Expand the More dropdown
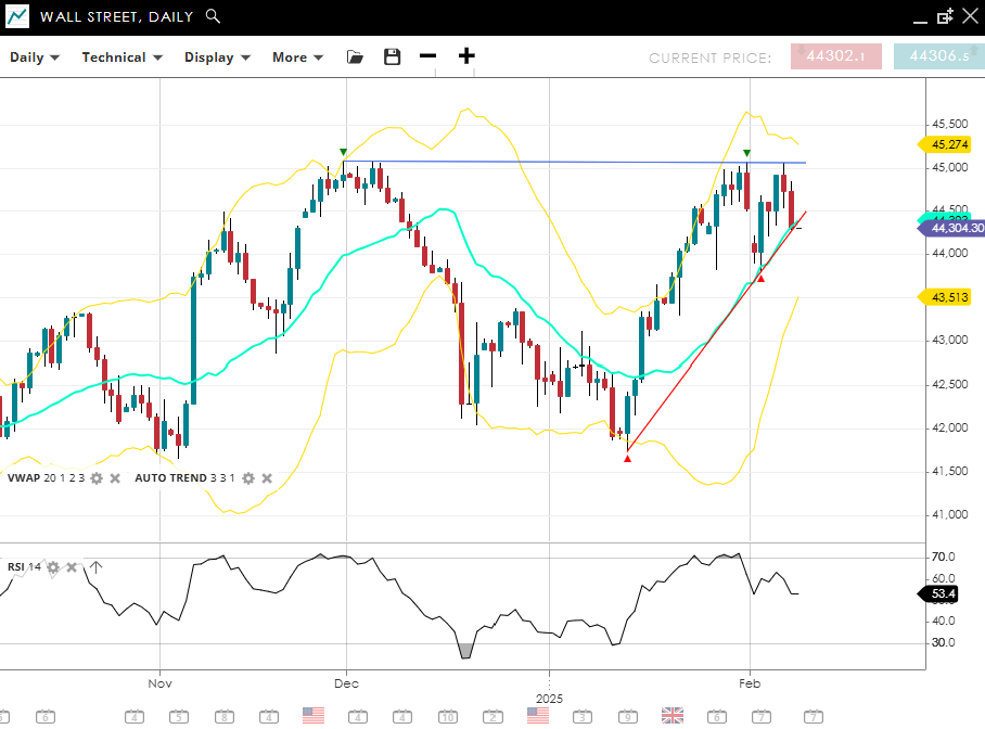985x729 pixels. (x=298, y=57)
